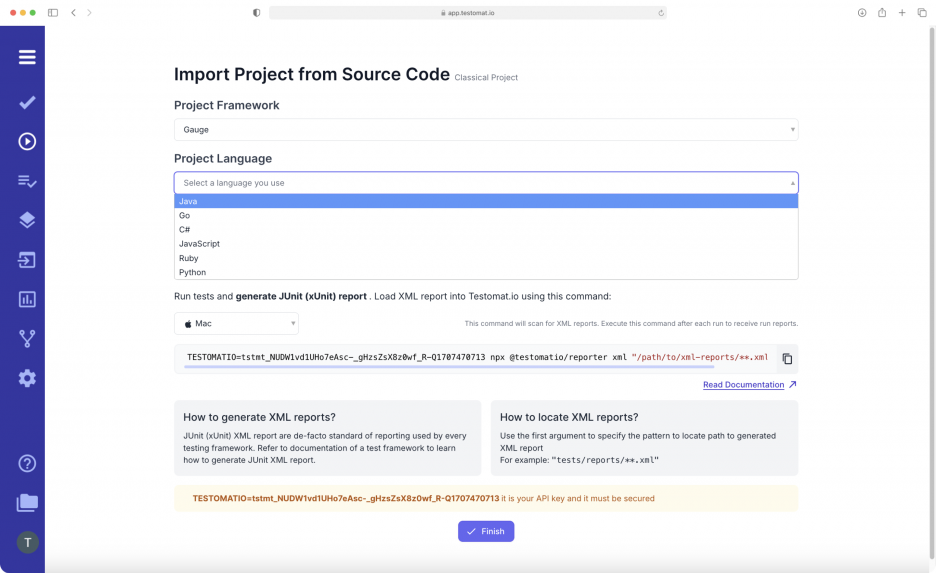Open the bar chart analytics icon
The height and width of the screenshot is (573, 936).
pos(27,299)
